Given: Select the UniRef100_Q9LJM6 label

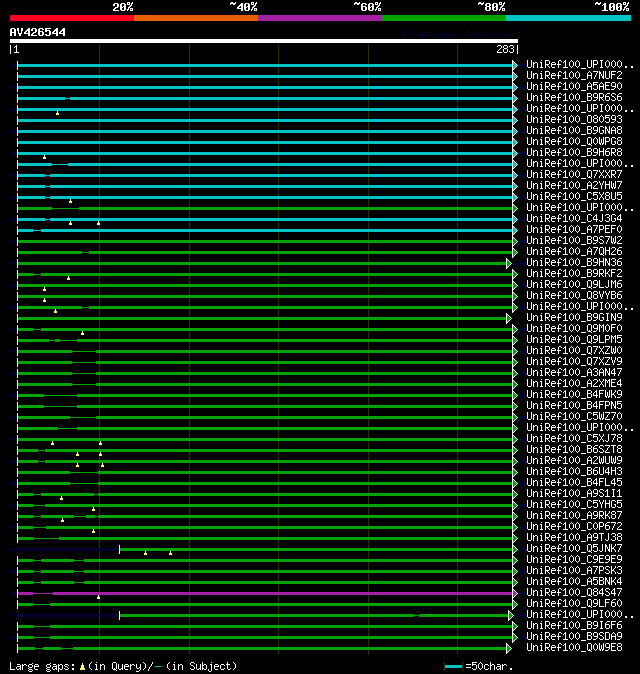Looking at the screenshot, I should tap(574, 285).
